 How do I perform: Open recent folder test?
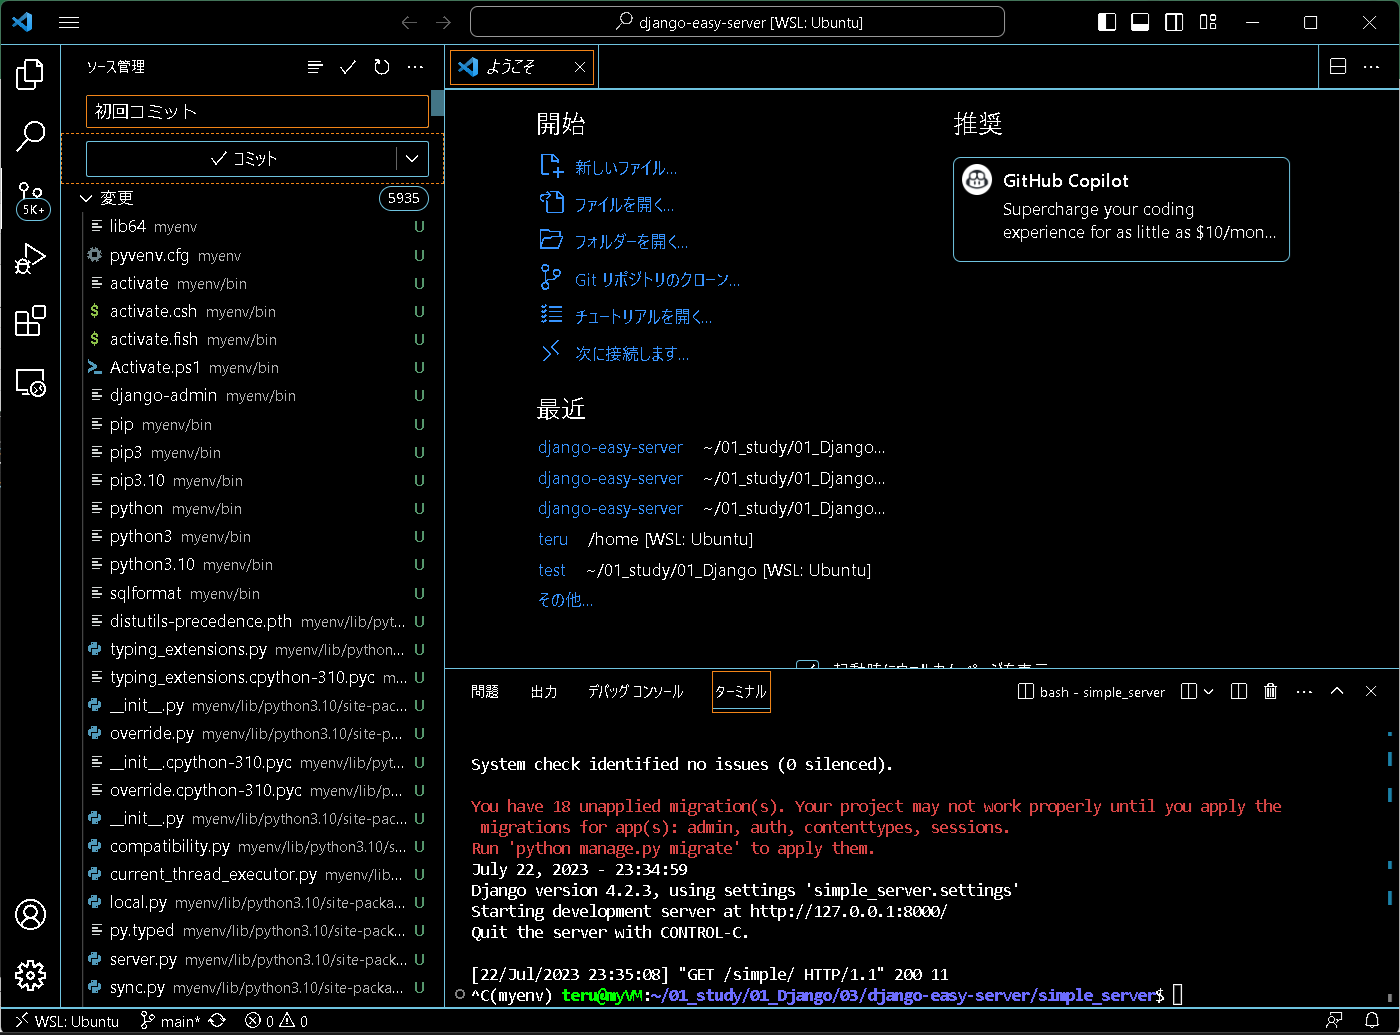pos(552,570)
